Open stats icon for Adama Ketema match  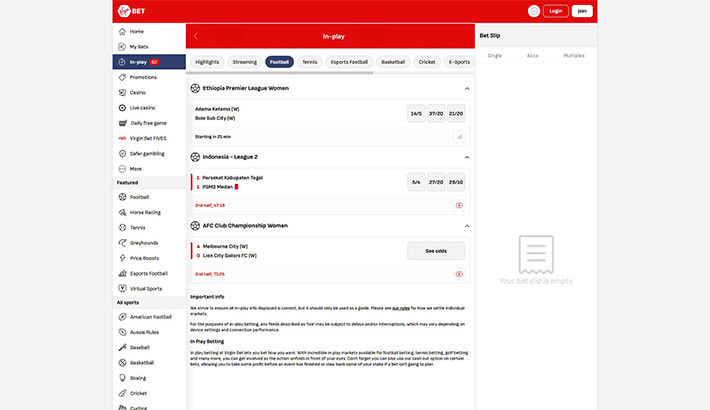pyautogui.click(x=459, y=136)
